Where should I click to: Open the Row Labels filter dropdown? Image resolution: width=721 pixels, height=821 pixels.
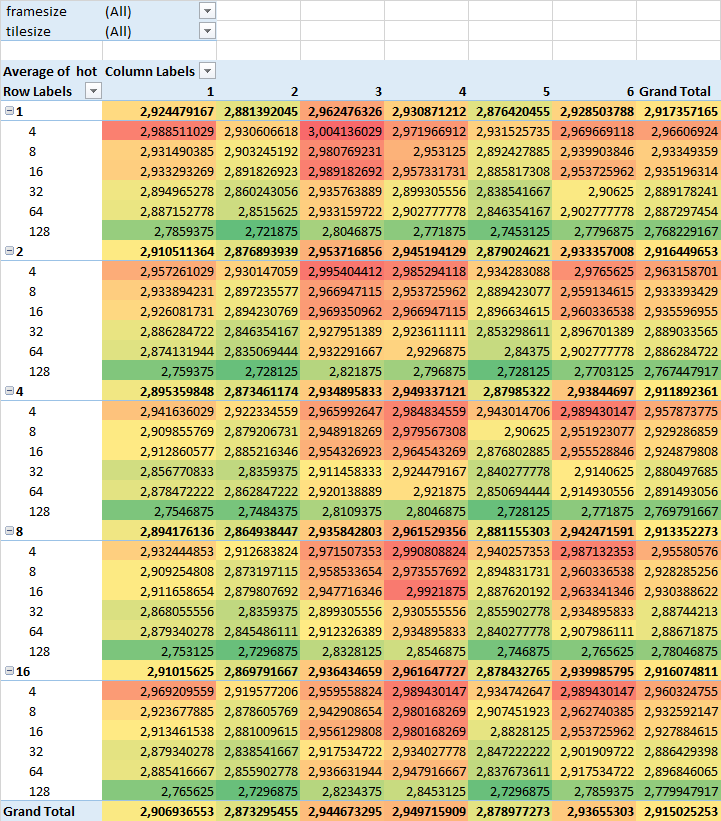tap(93, 91)
